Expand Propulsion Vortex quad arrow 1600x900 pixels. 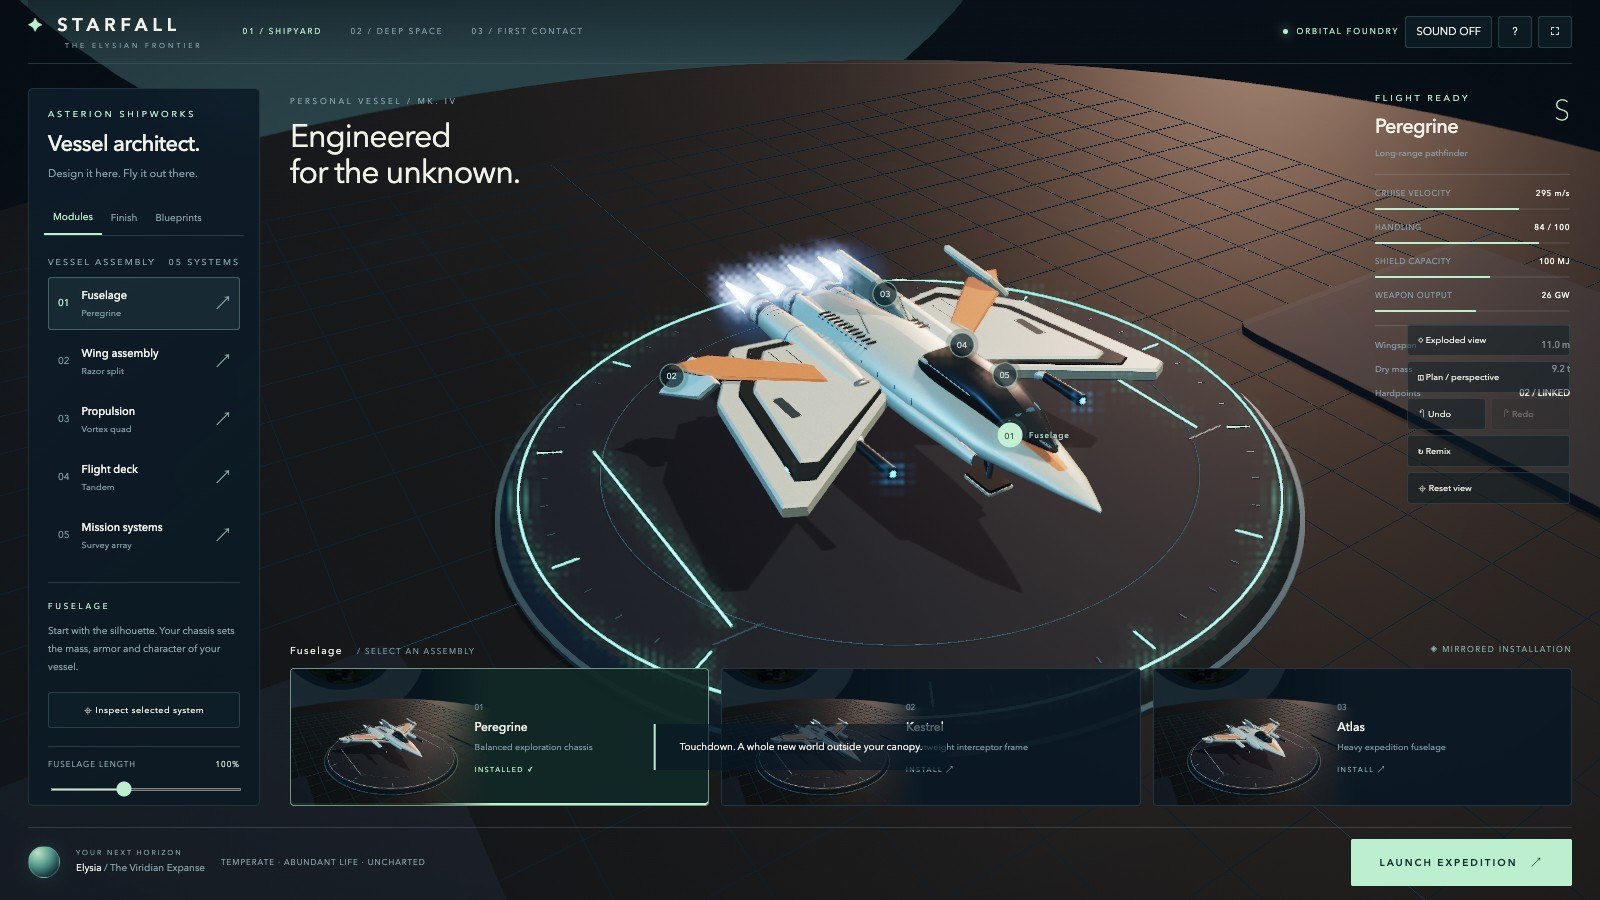223,418
